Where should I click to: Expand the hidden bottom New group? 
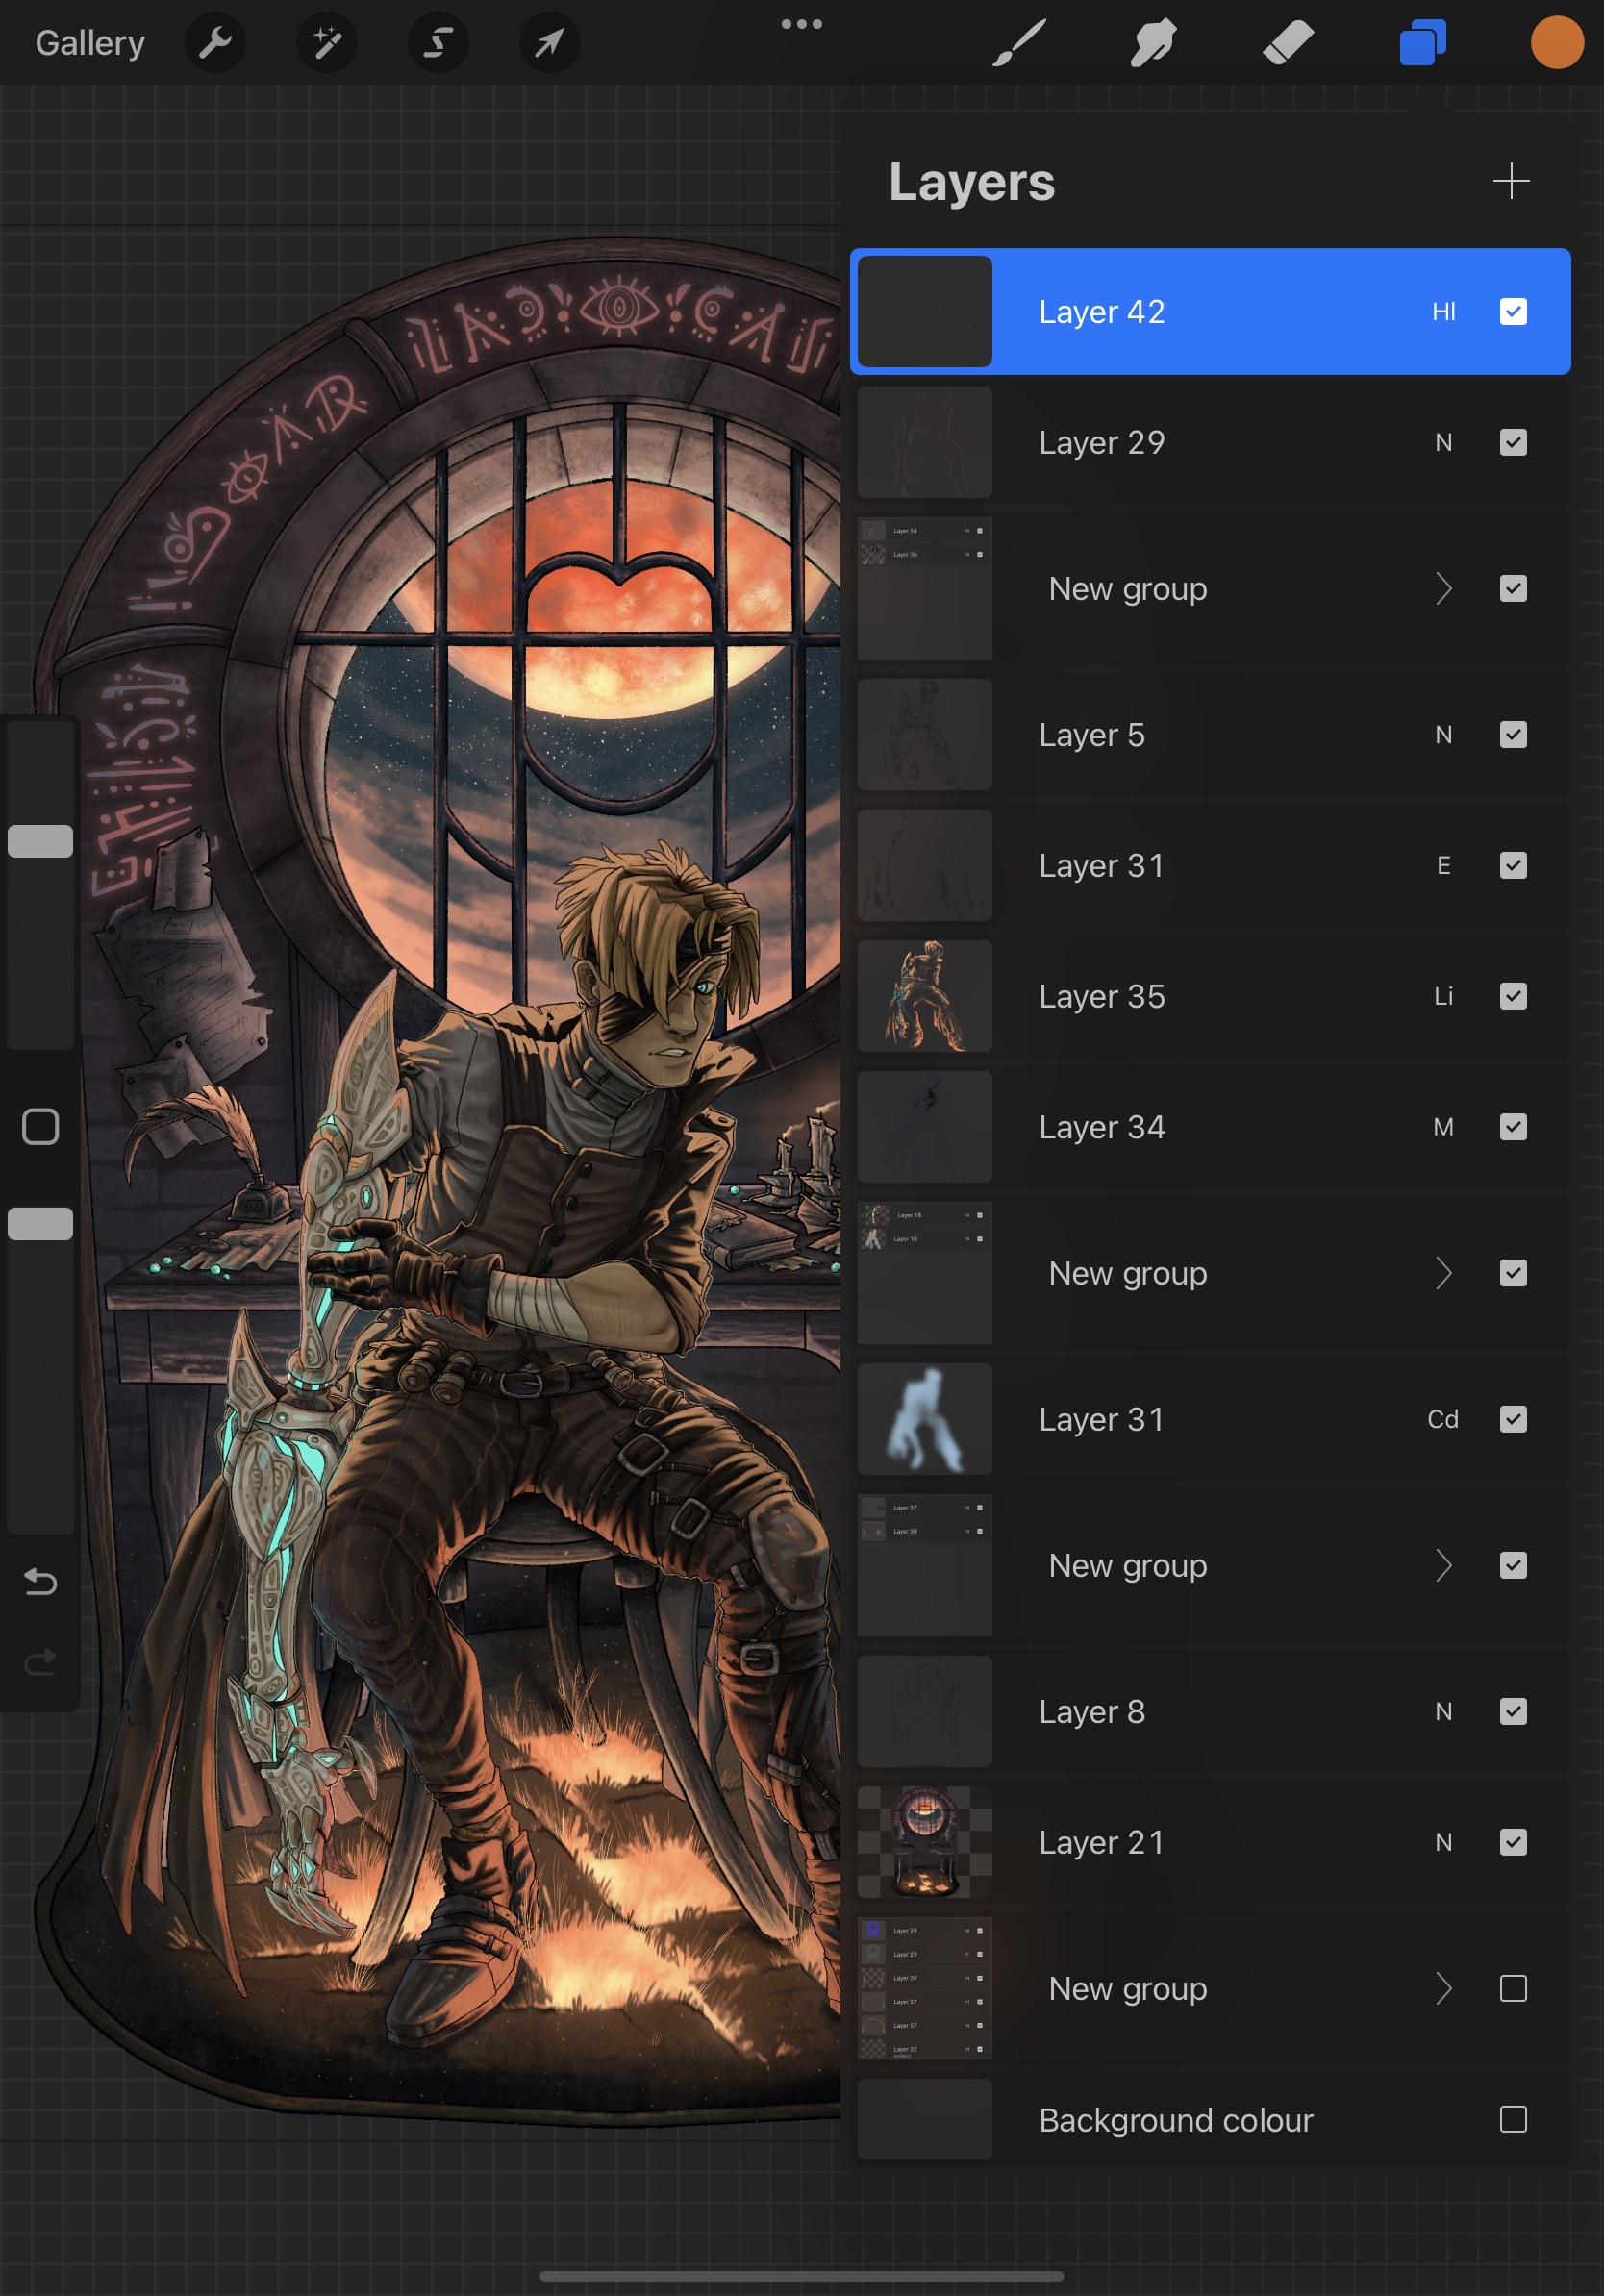tap(1443, 1989)
